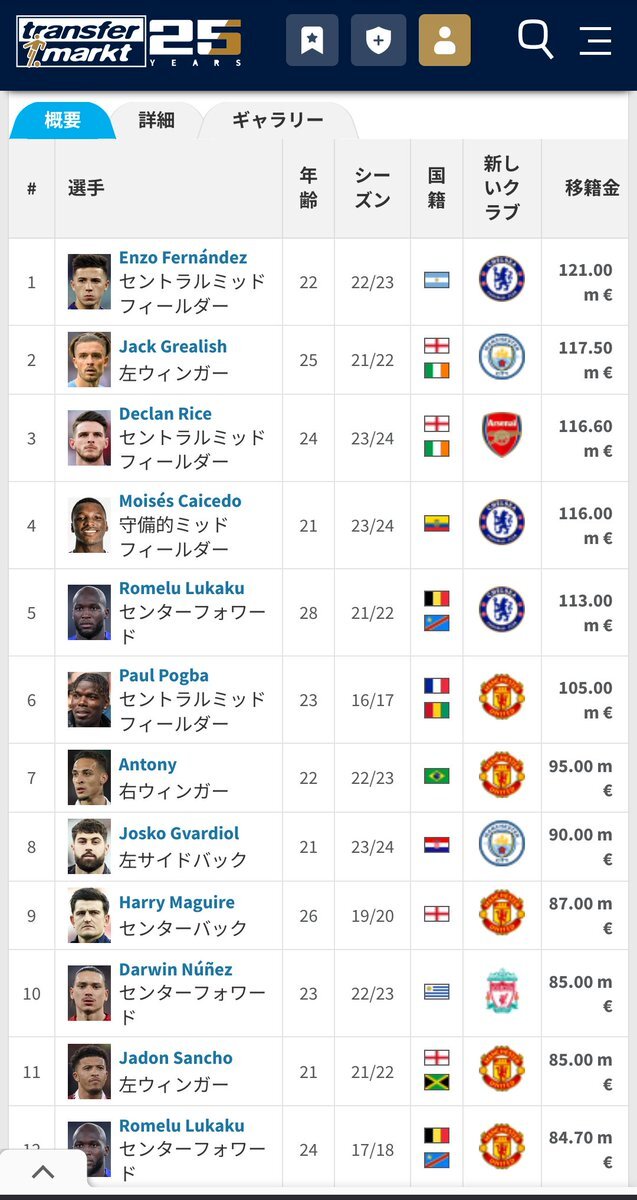The width and height of the screenshot is (637, 1200).
Task: Click Liverpool crest in Darwin Núñez row
Action: point(501,993)
